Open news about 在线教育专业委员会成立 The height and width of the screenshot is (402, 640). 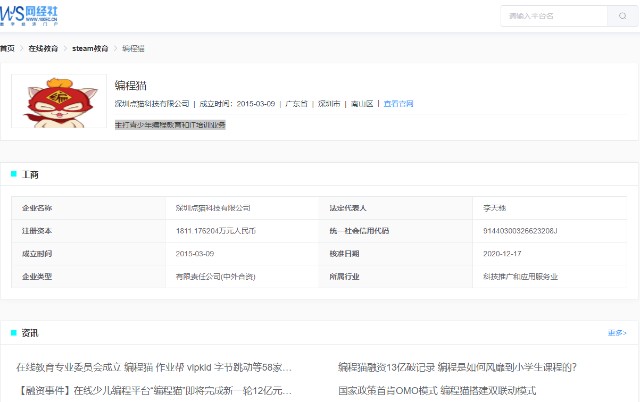tap(154, 367)
